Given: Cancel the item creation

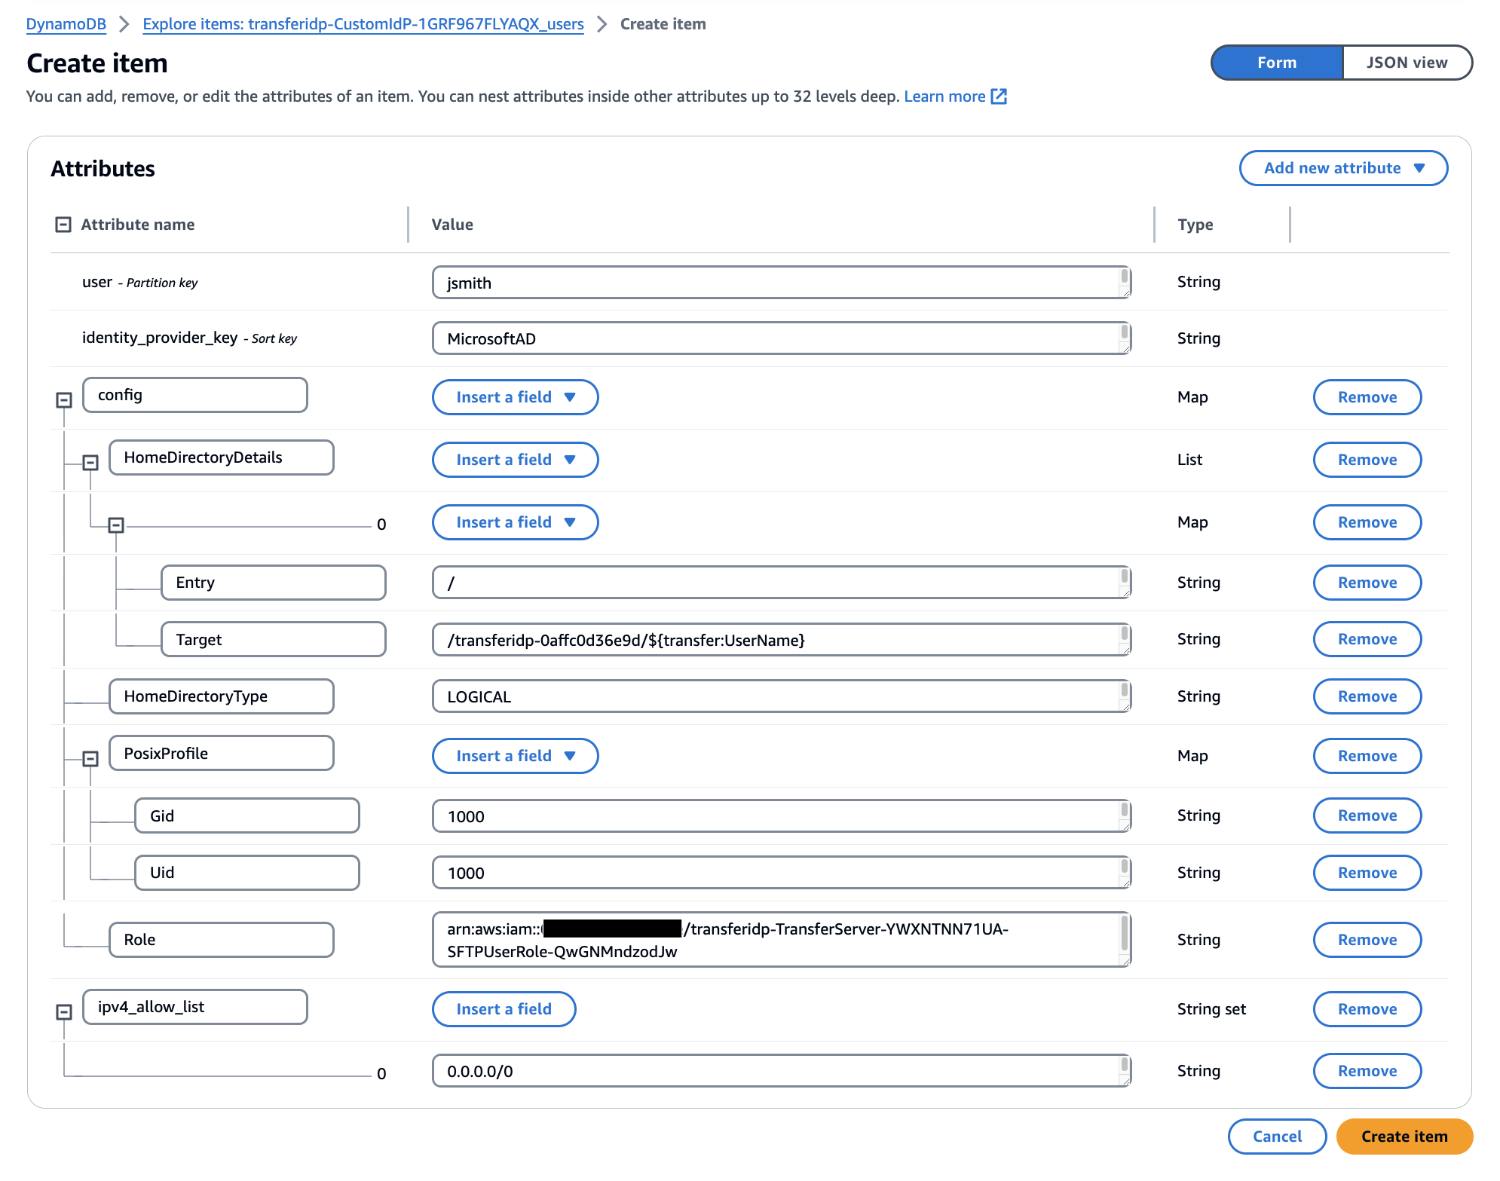Looking at the screenshot, I should point(1277,1136).
